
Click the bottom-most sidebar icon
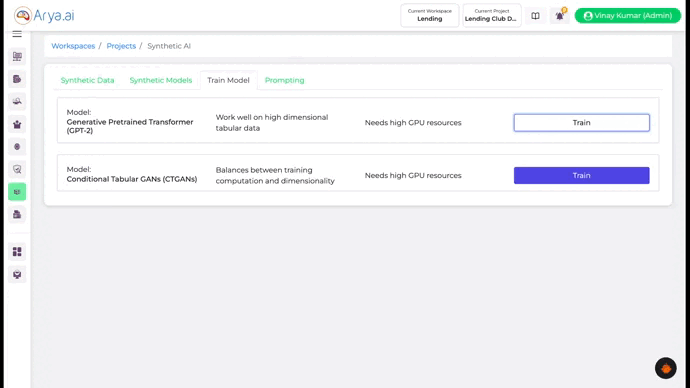click(x=17, y=275)
